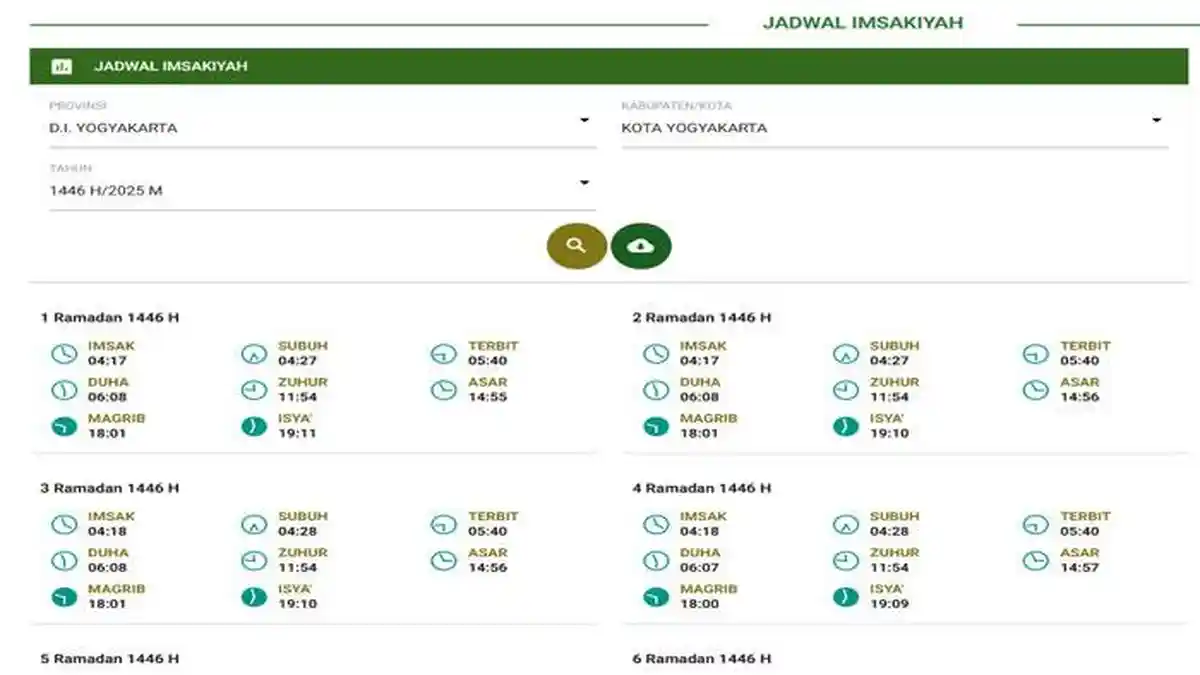Click Isya' filled icon for 2 Ramadan

pos(846,427)
